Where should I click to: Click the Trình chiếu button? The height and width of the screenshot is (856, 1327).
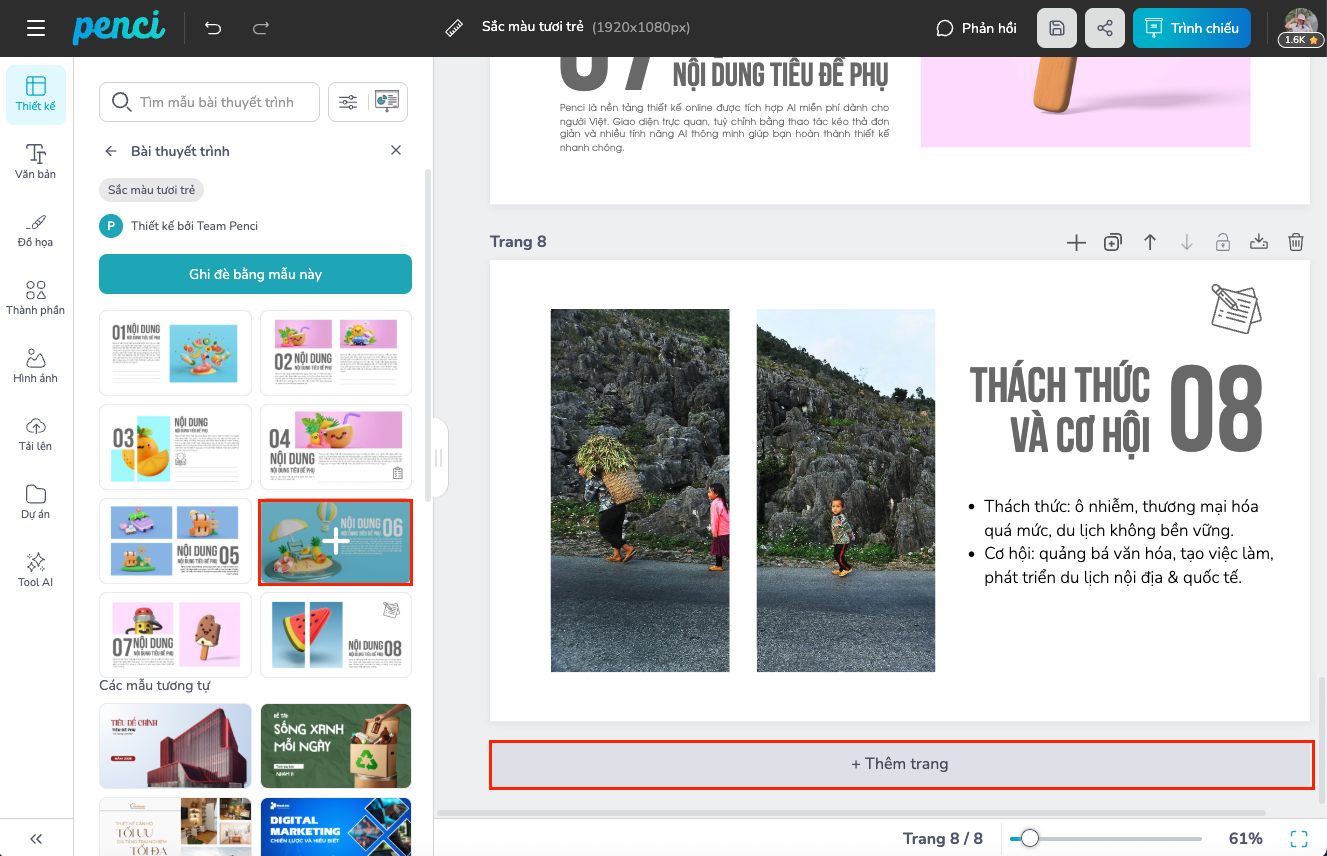(1192, 28)
